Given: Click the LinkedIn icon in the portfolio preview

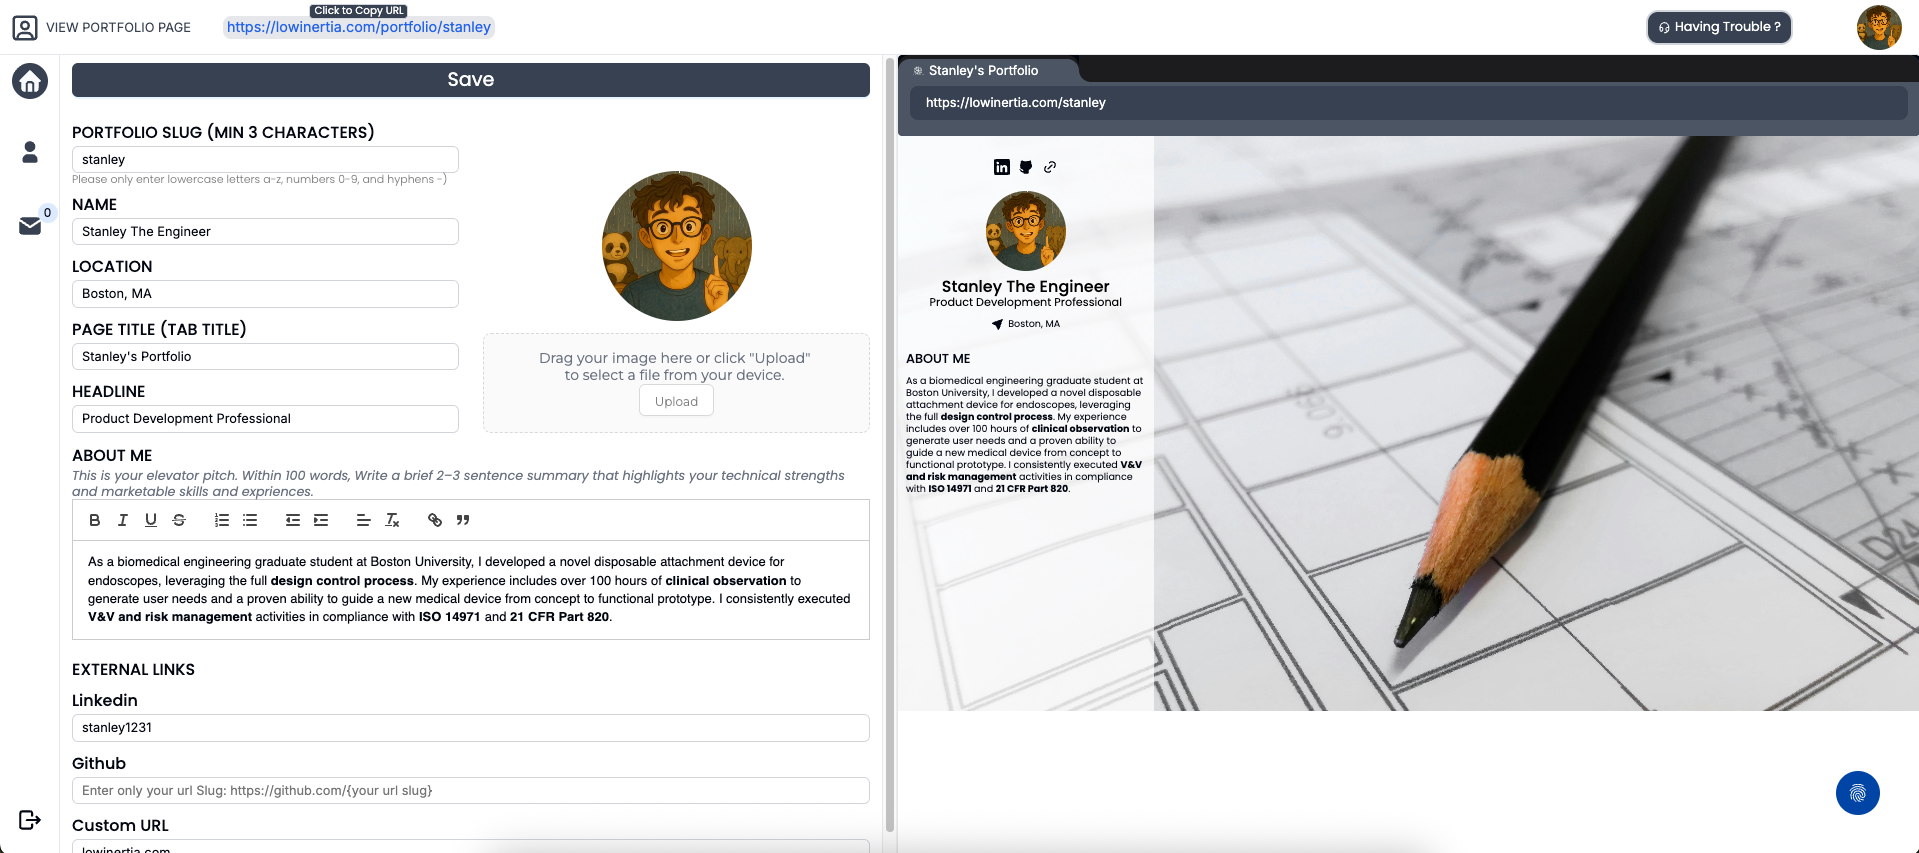Looking at the screenshot, I should (x=1002, y=167).
